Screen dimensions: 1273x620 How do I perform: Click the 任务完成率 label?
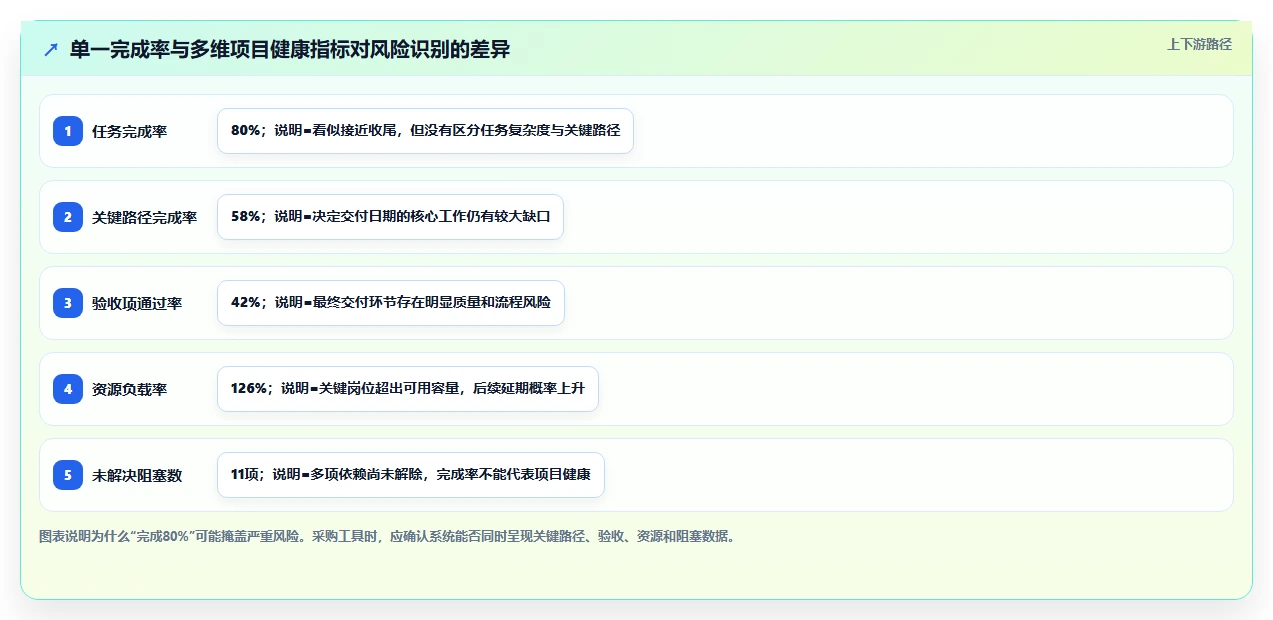tap(129, 131)
